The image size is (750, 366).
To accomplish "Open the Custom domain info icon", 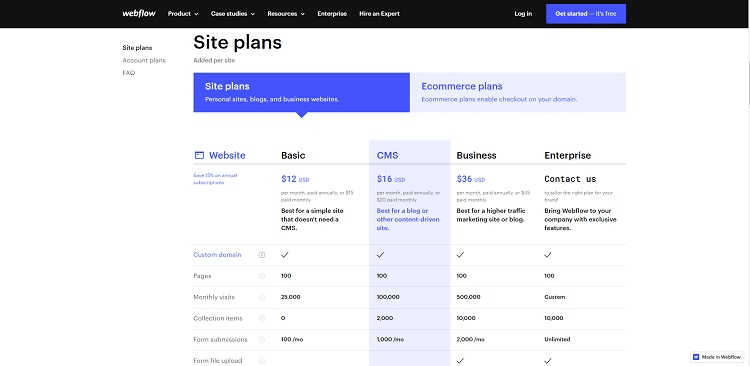I will (262, 255).
